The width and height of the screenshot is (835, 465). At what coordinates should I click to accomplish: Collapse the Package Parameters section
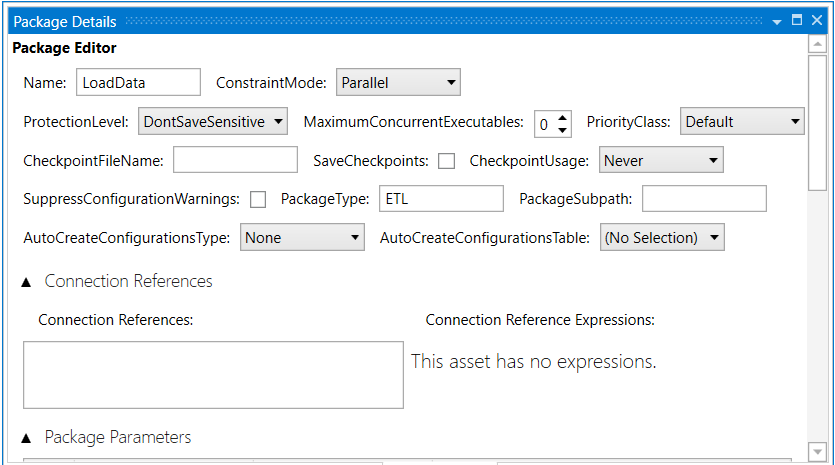tap(27, 438)
